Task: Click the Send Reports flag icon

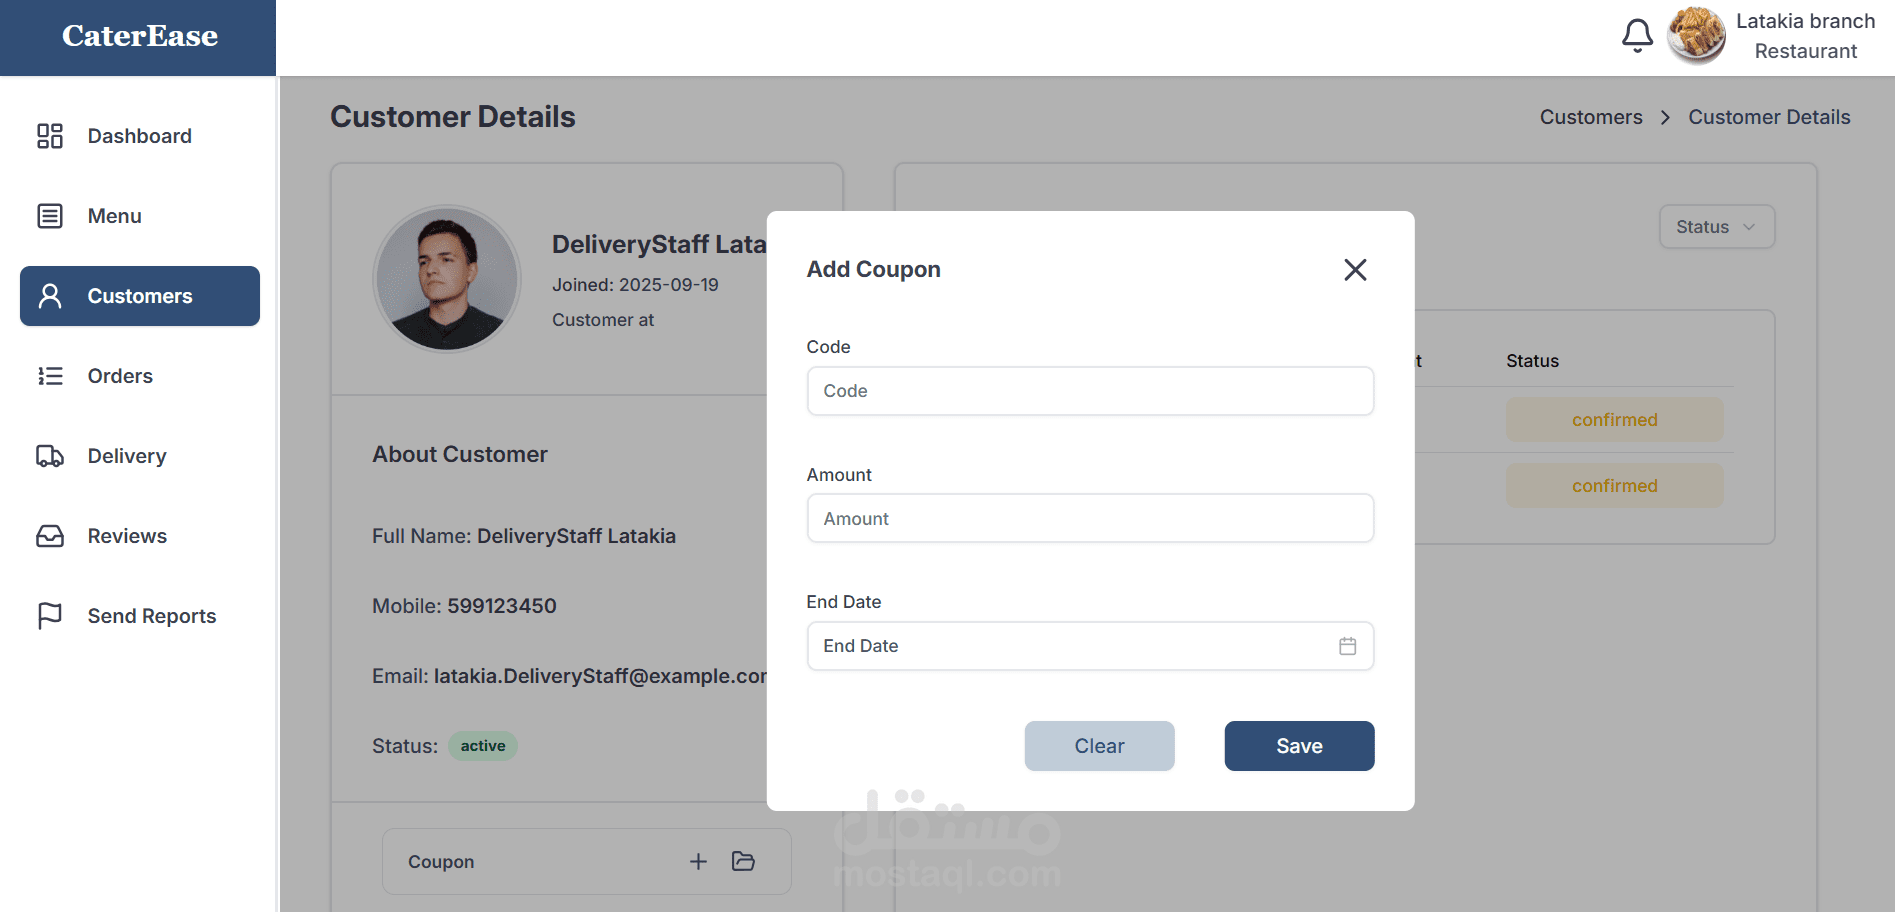Action: (50, 616)
